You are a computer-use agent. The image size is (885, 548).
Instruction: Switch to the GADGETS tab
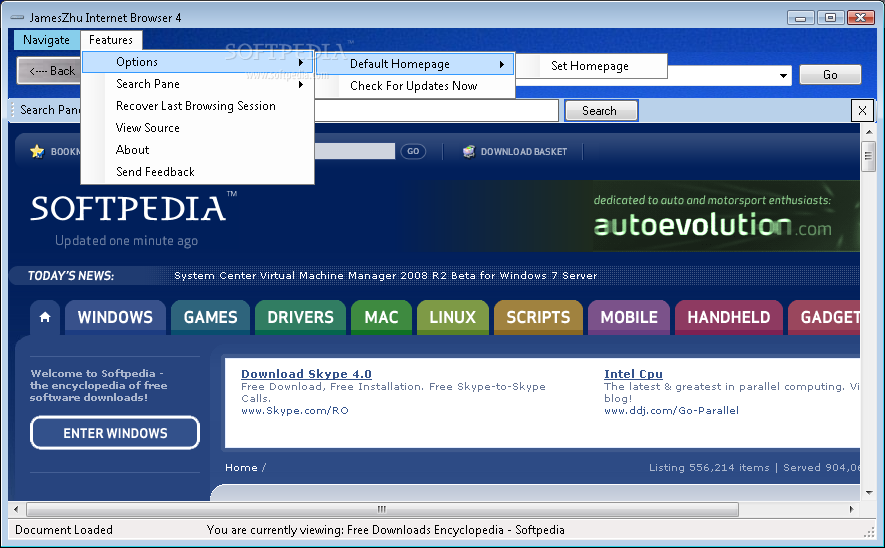point(825,317)
